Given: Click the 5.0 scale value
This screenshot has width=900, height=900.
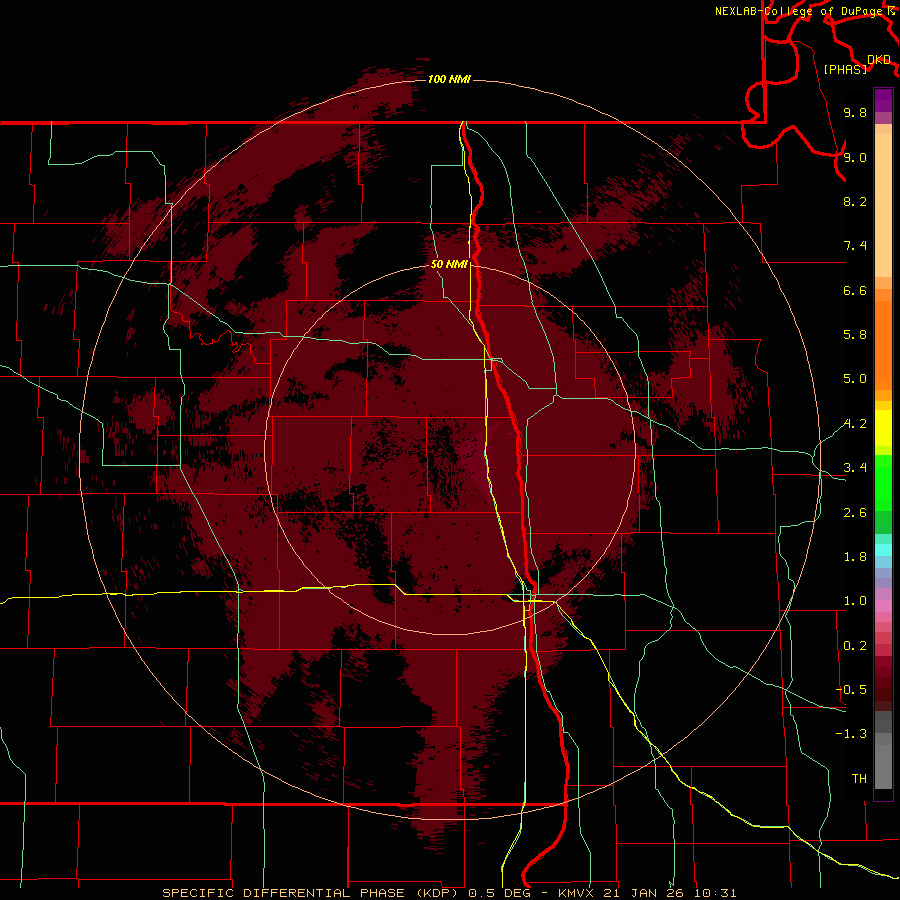Looking at the screenshot, I should (855, 379).
